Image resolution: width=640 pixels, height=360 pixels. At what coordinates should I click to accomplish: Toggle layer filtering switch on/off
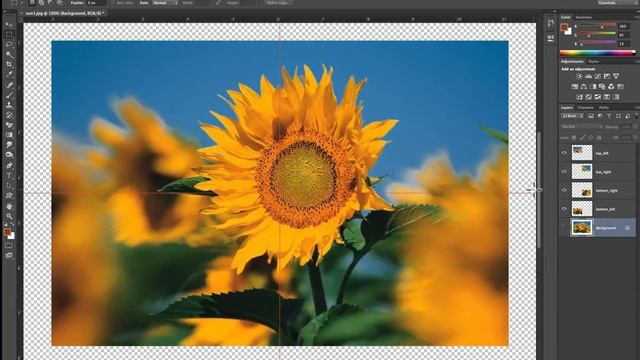pyautogui.click(x=636, y=116)
